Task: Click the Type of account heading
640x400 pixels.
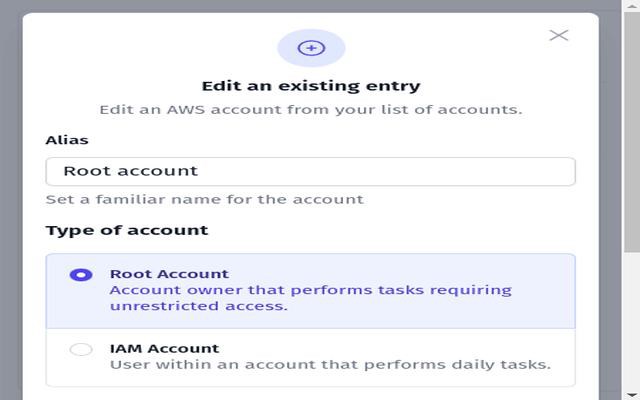Action: click(127, 230)
